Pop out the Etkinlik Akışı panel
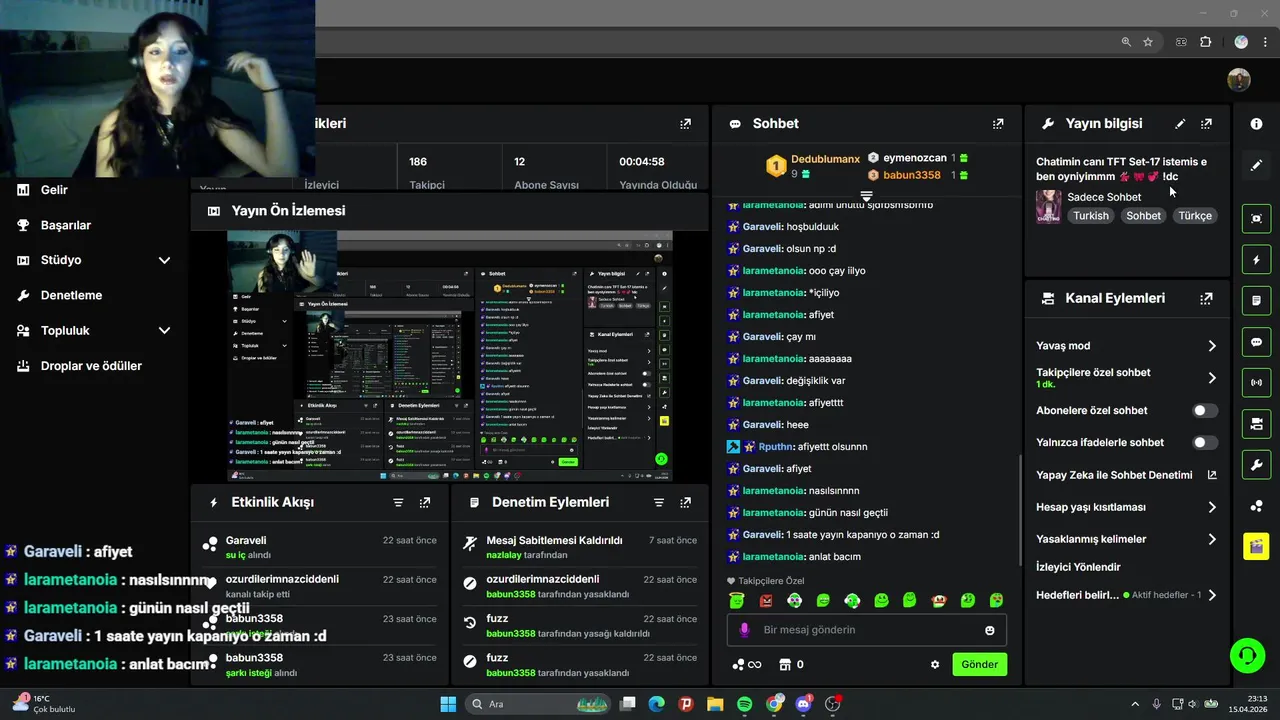The height and width of the screenshot is (720, 1280). 425,502
